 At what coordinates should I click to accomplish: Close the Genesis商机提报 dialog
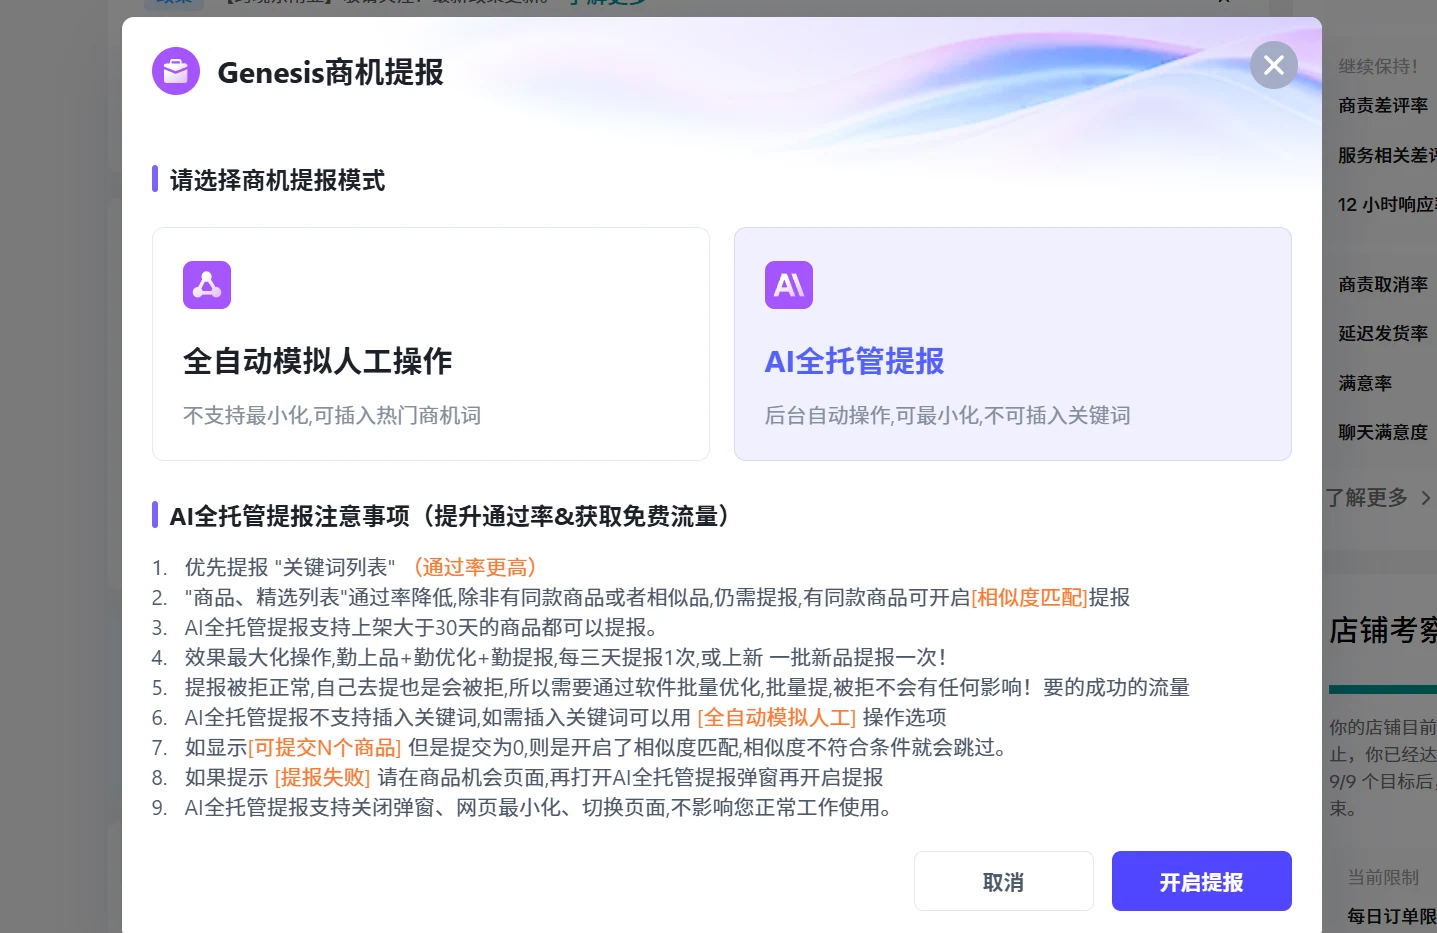(1274, 65)
